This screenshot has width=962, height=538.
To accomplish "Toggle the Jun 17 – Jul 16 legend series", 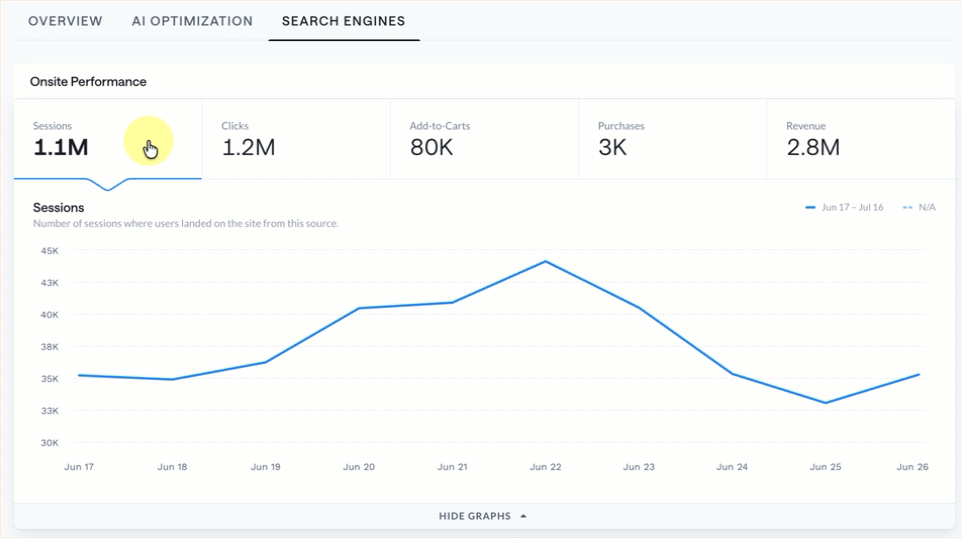I will 844,207.
